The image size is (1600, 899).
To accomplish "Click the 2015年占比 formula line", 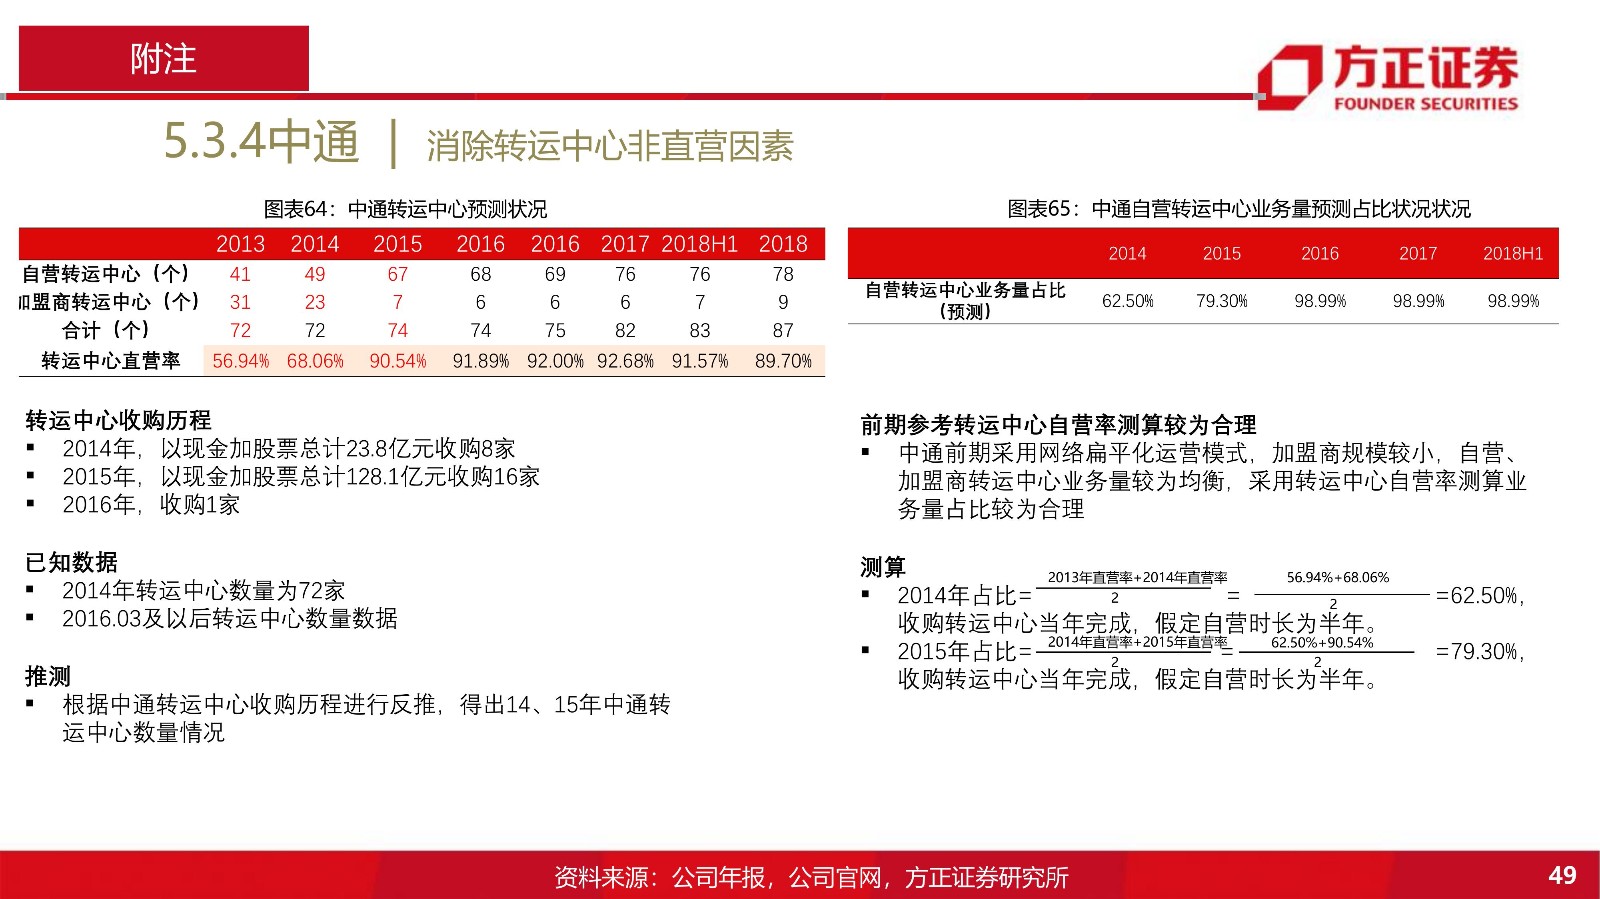I will click(x=1211, y=651).
